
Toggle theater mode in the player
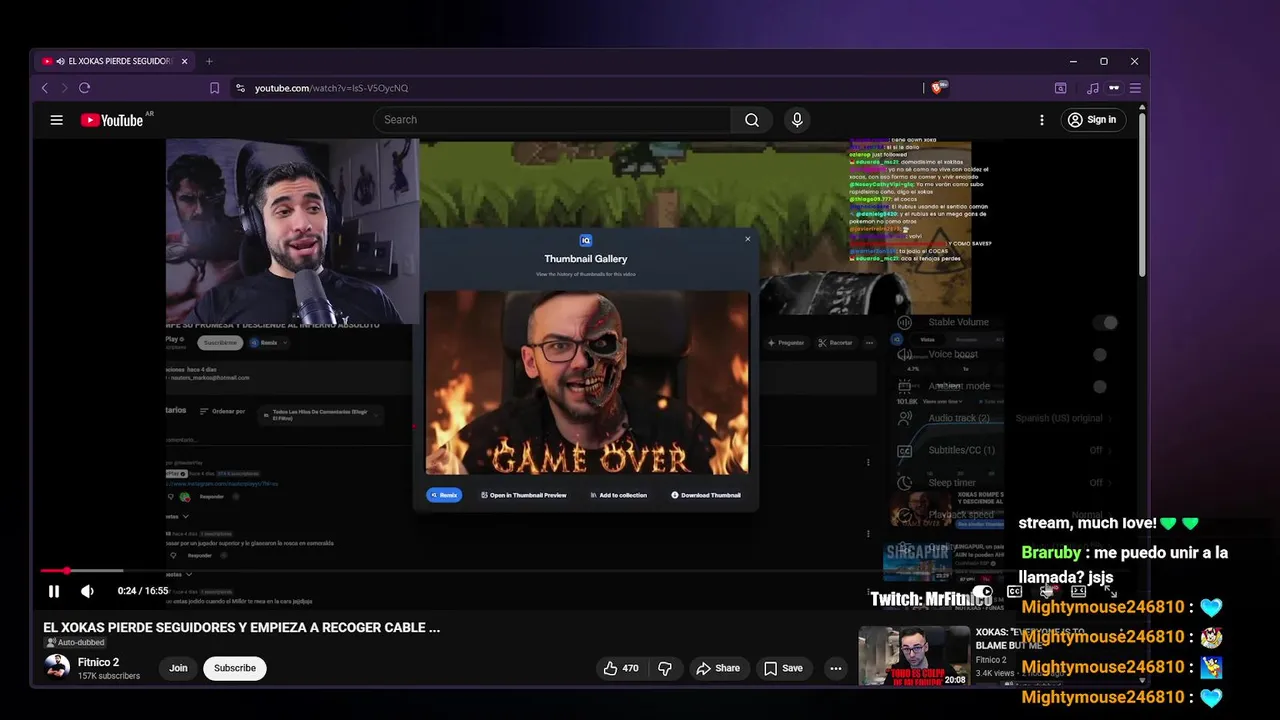(1078, 591)
